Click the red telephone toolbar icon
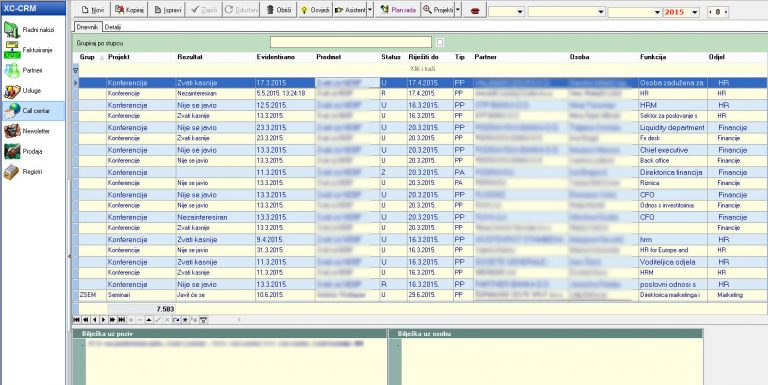 474,11
